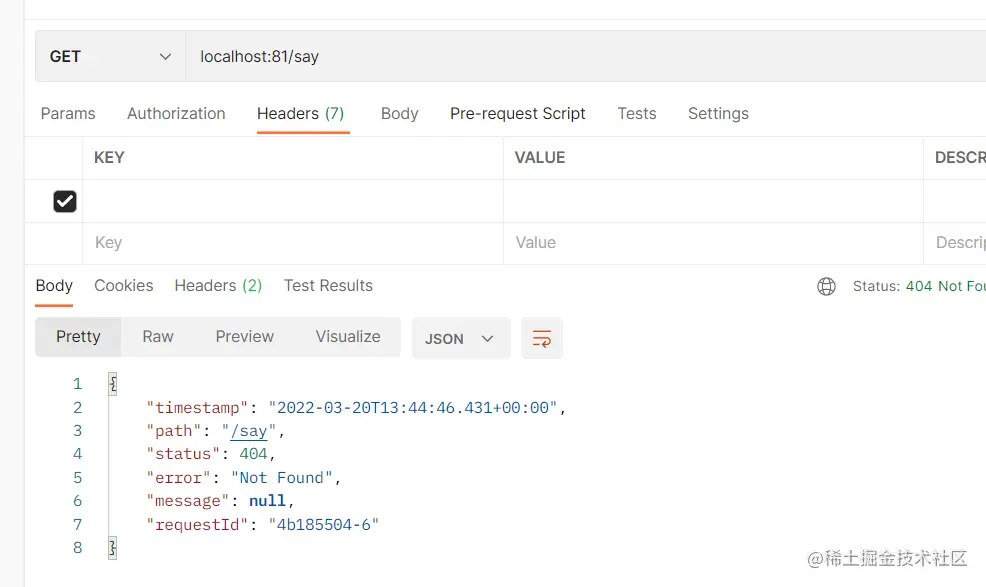Switch to the Preview view

coord(245,337)
